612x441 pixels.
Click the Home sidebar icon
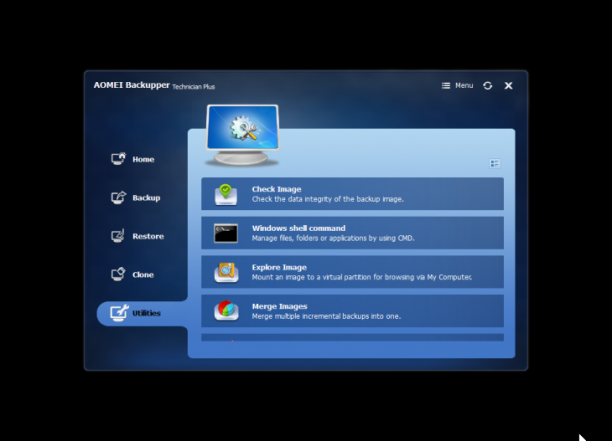[x=118, y=159]
